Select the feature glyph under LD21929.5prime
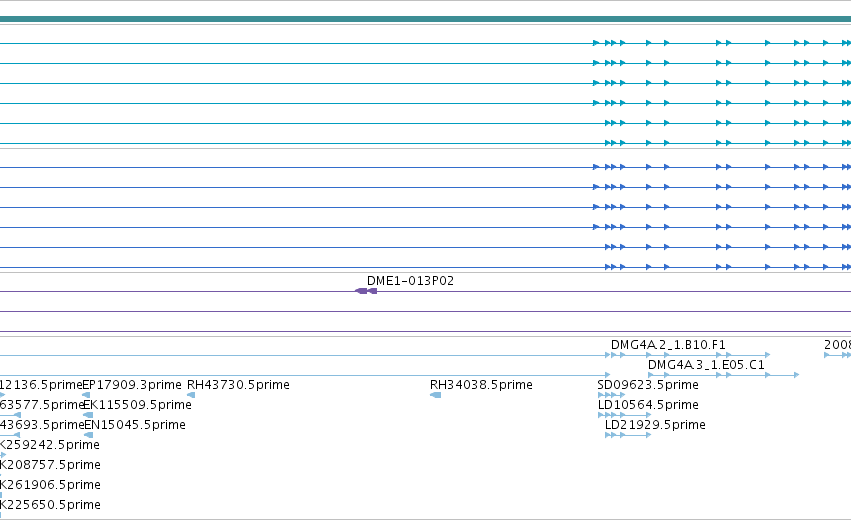Image resolution: width=851 pixels, height=520 pixels. [628, 435]
